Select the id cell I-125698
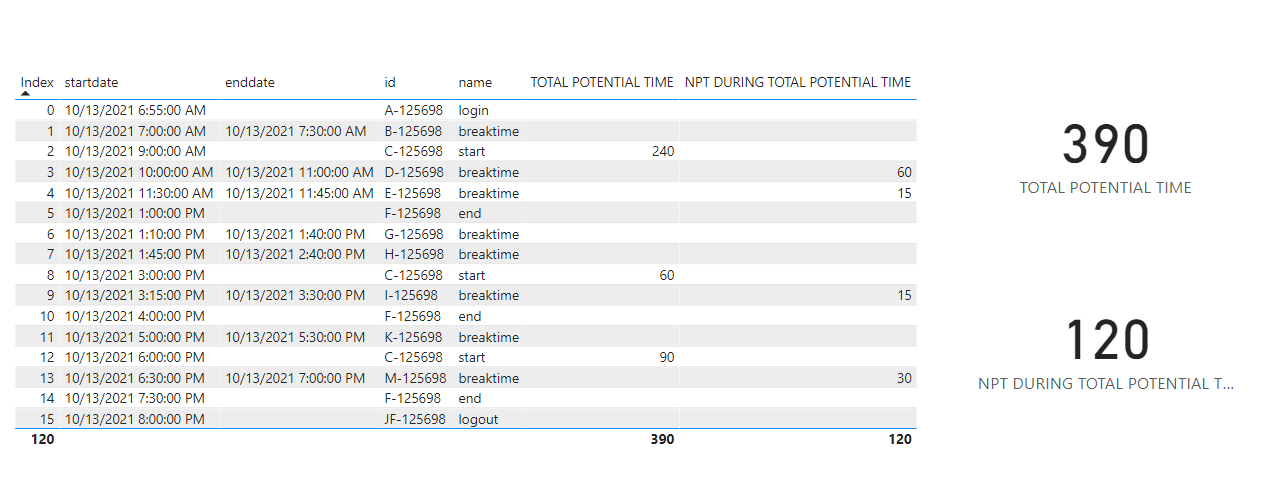The width and height of the screenshot is (1265, 497). 411,295
